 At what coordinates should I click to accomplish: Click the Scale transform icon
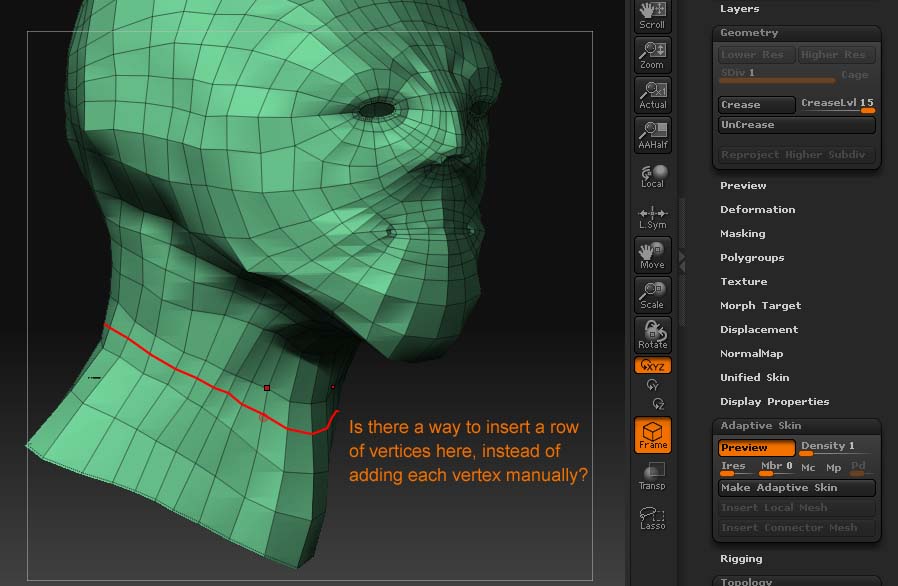point(651,296)
